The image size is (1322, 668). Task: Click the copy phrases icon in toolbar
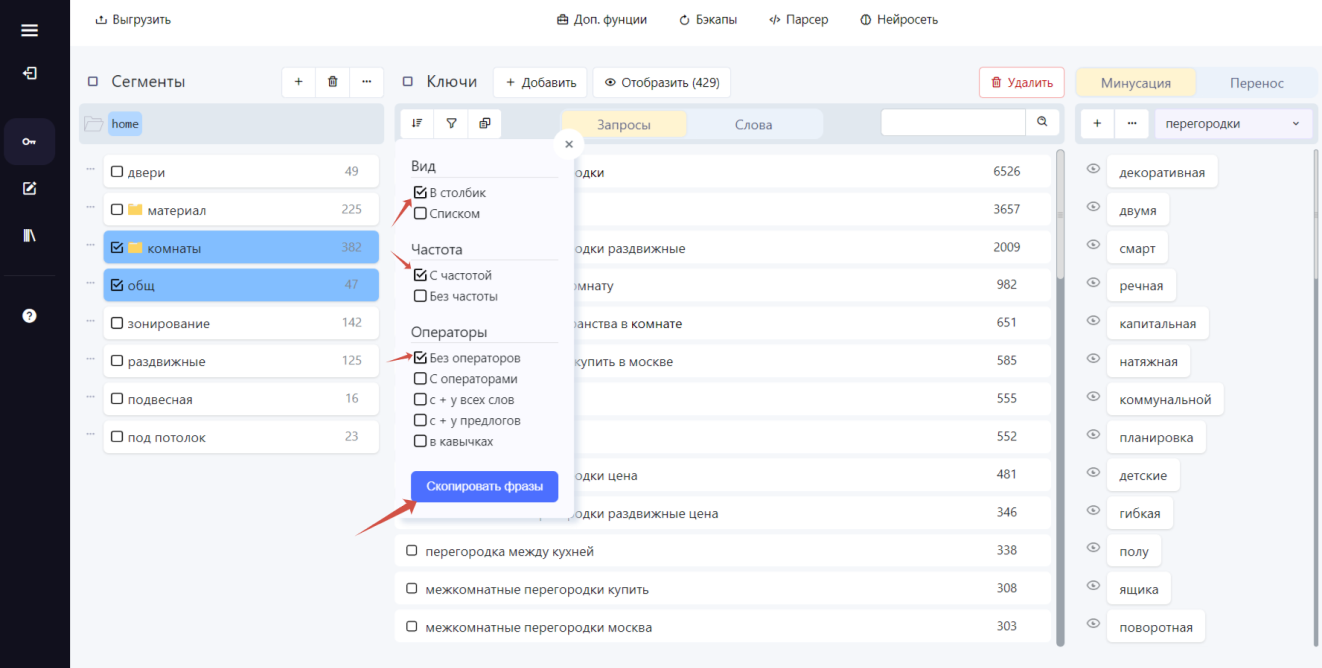[485, 123]
